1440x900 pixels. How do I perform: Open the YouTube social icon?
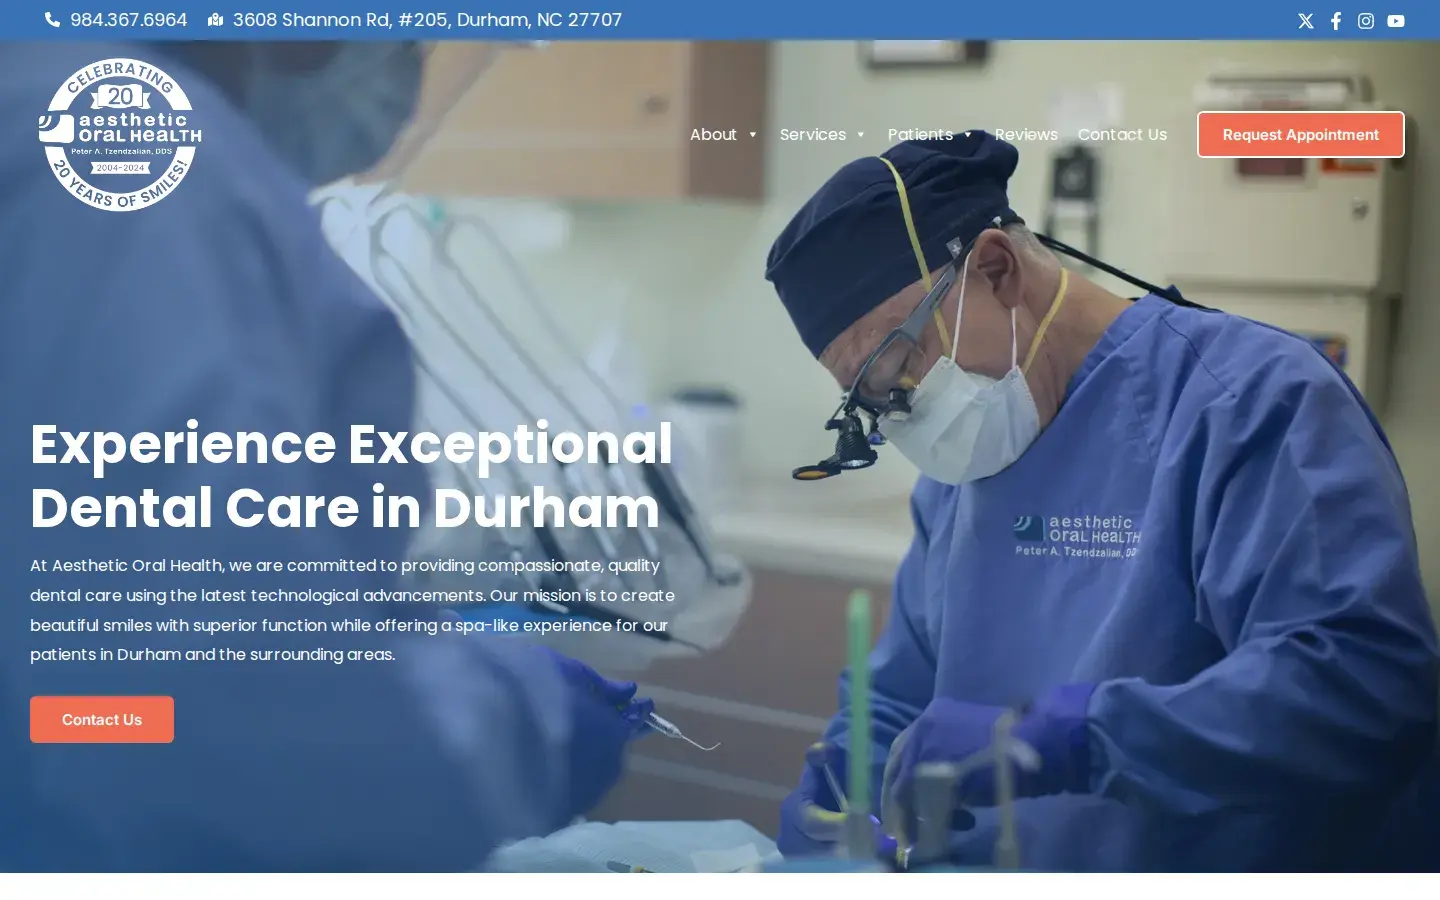point(1396,21)
